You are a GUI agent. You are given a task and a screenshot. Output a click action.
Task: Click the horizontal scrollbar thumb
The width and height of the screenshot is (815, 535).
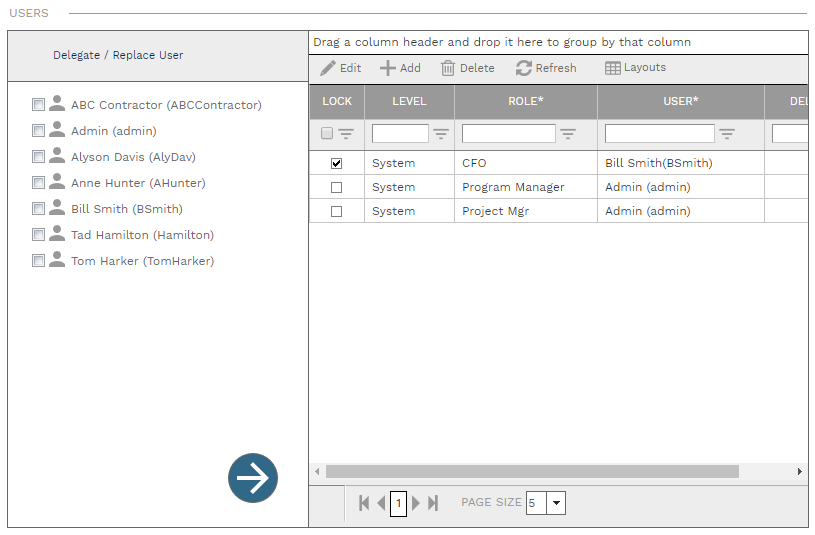532,472
